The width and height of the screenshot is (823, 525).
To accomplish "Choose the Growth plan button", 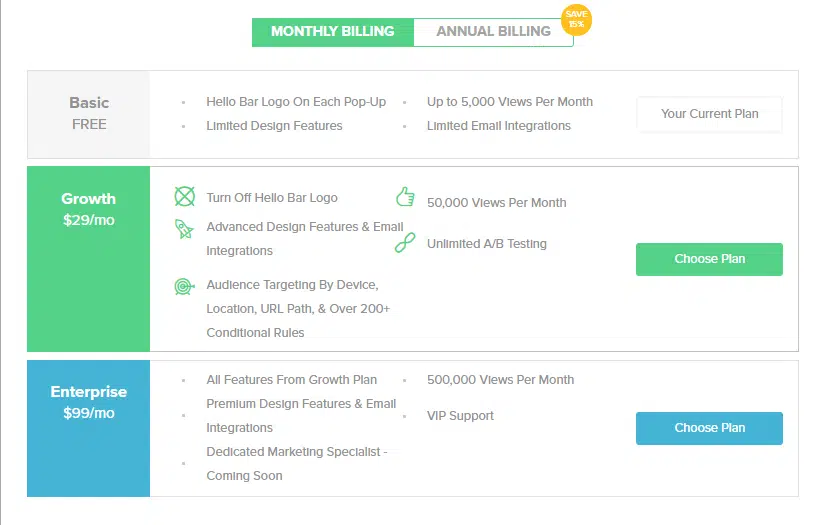I will tap(709, 259).
